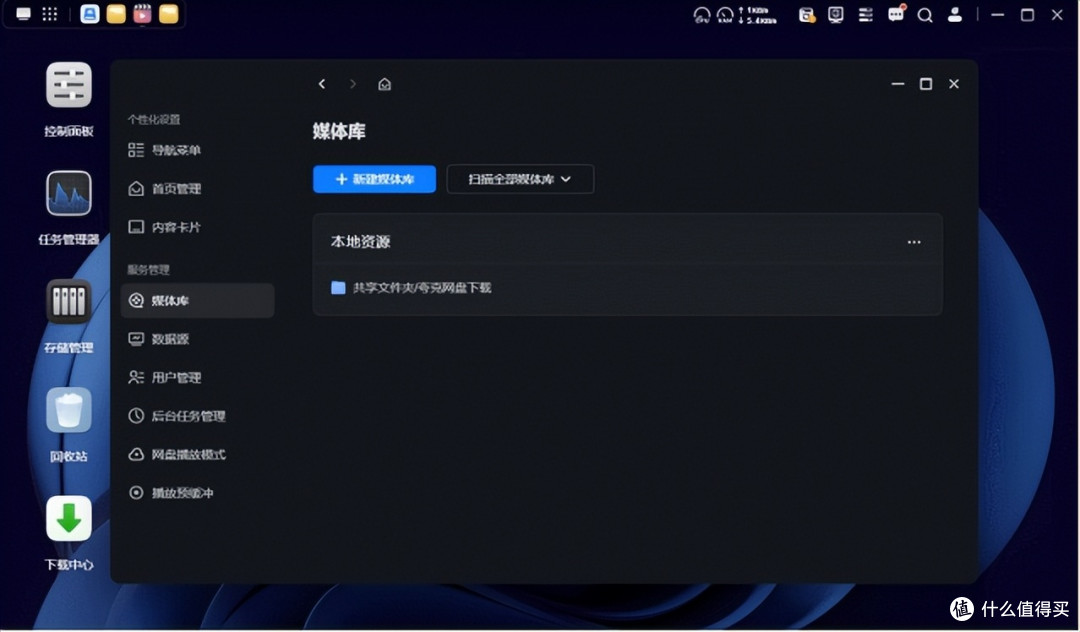
Task: Open the more options for 本地资源
Action: pos(914,242)
